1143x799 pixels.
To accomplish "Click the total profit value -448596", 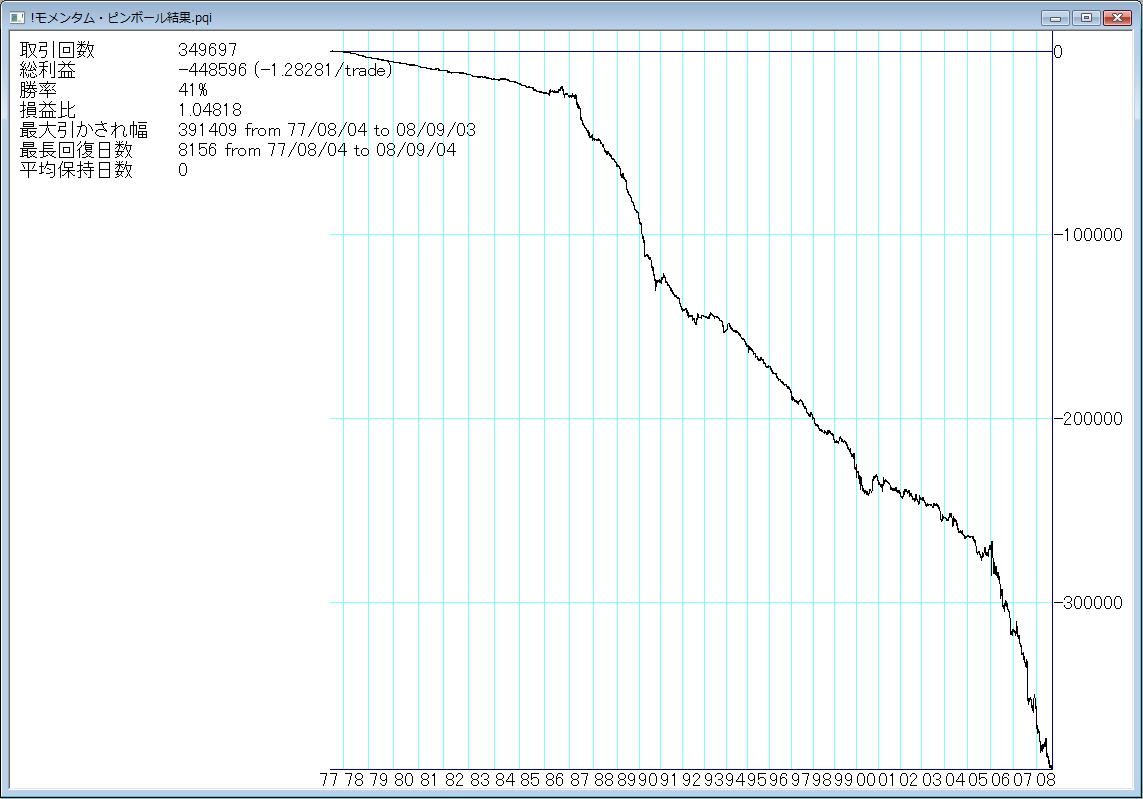I will click(x=212, y=70).
